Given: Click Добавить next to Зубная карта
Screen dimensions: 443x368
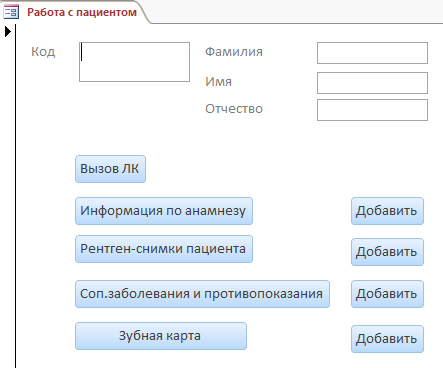Looking at the screenshot, I should (x=387, y=339).
